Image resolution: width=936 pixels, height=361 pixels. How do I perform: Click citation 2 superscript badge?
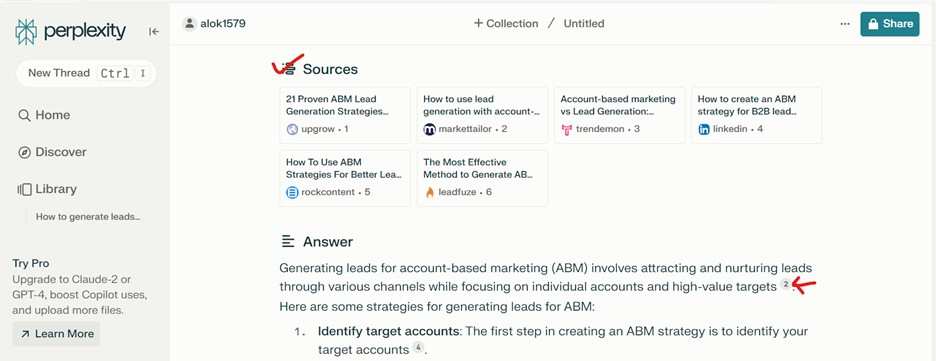786,285
